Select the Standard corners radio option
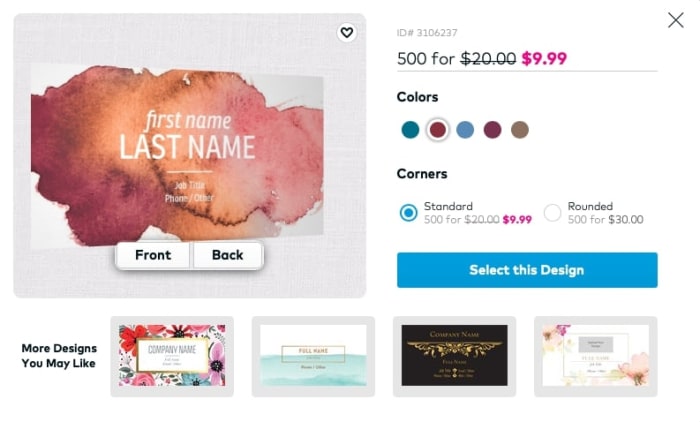This screenshot has height=422, width=700. click(x=408, y=212)
